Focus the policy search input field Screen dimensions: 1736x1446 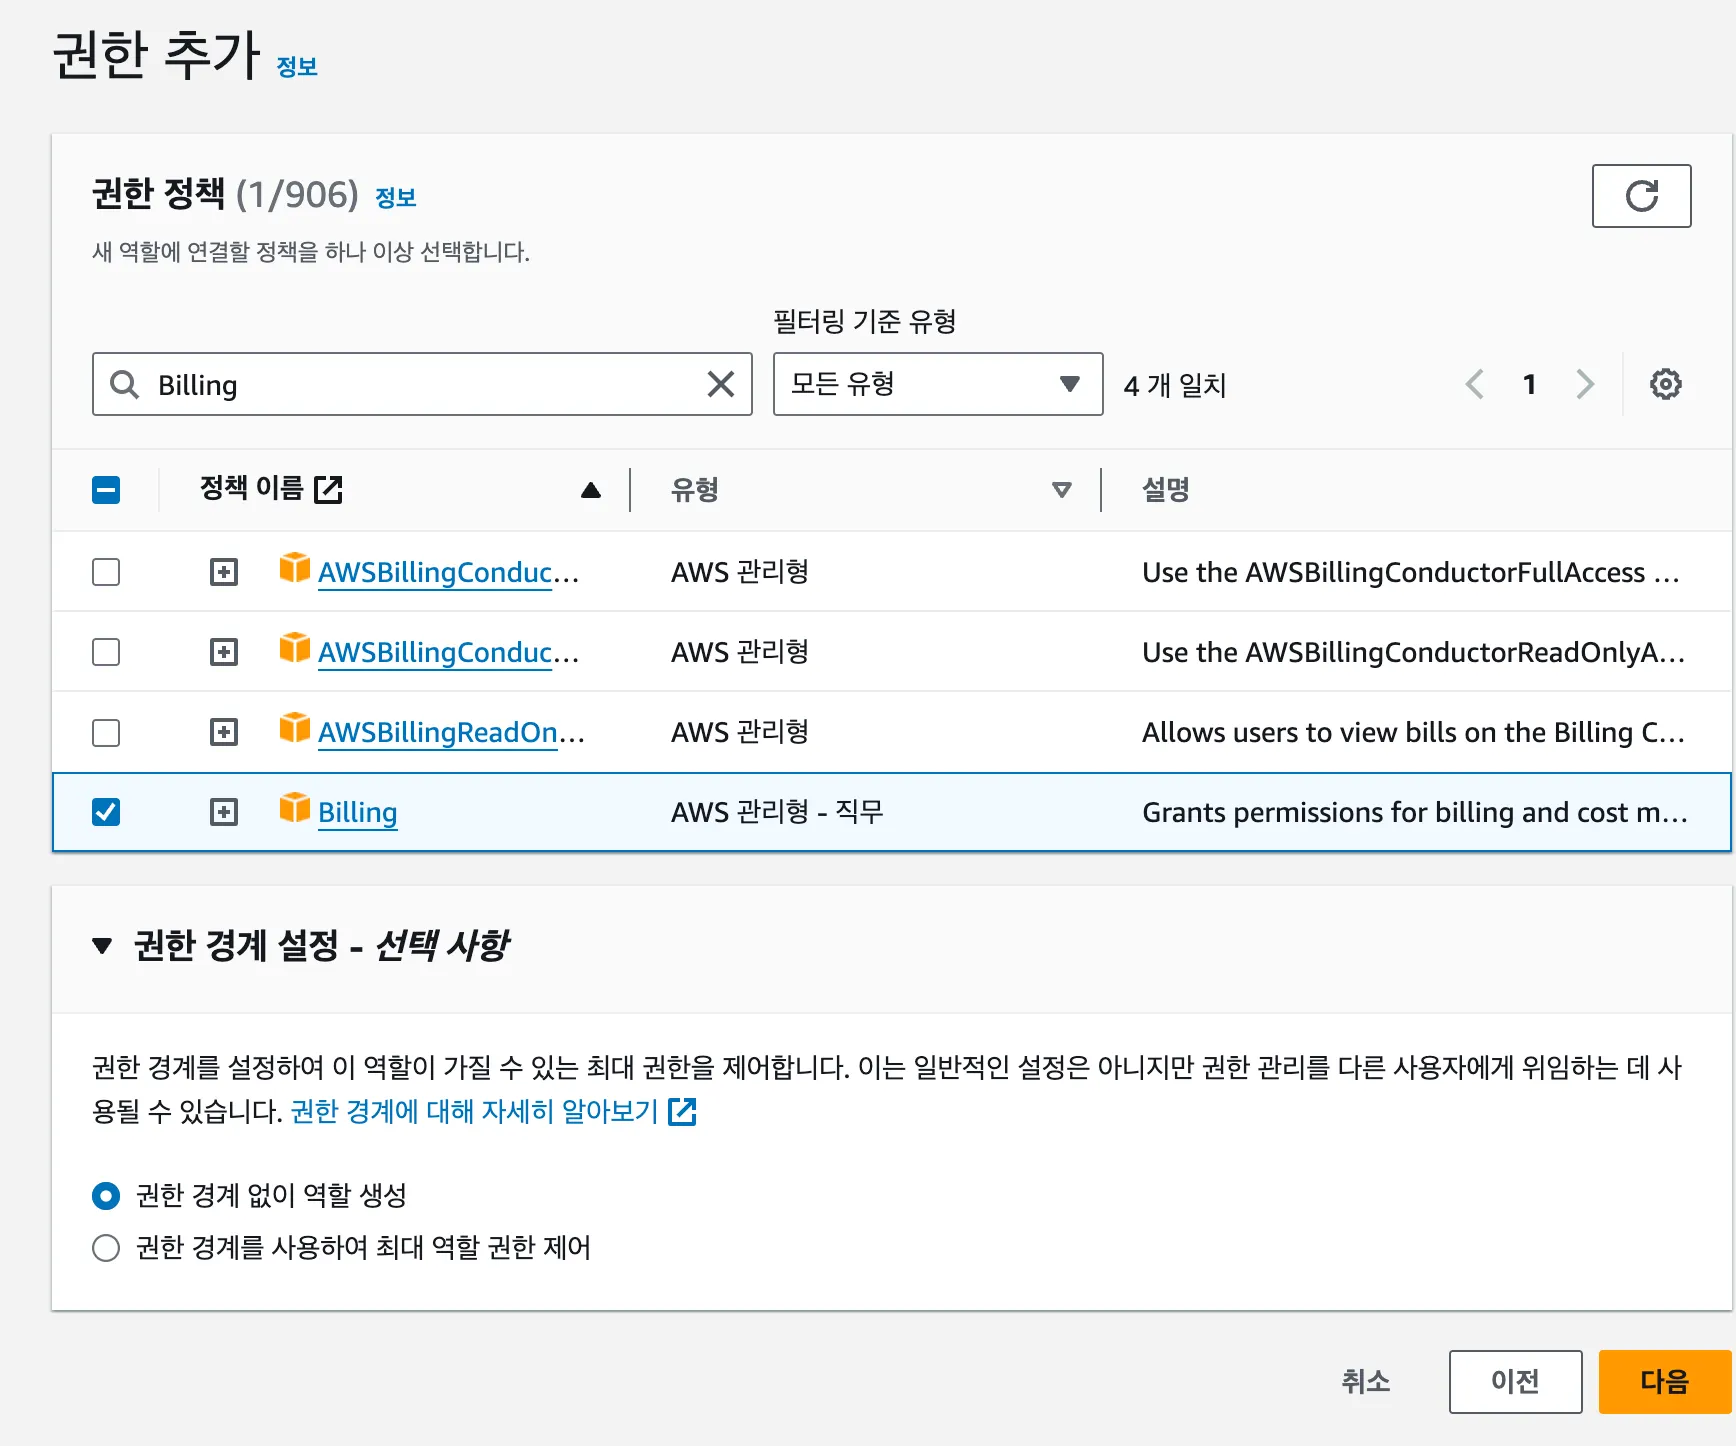pos(422,384)
